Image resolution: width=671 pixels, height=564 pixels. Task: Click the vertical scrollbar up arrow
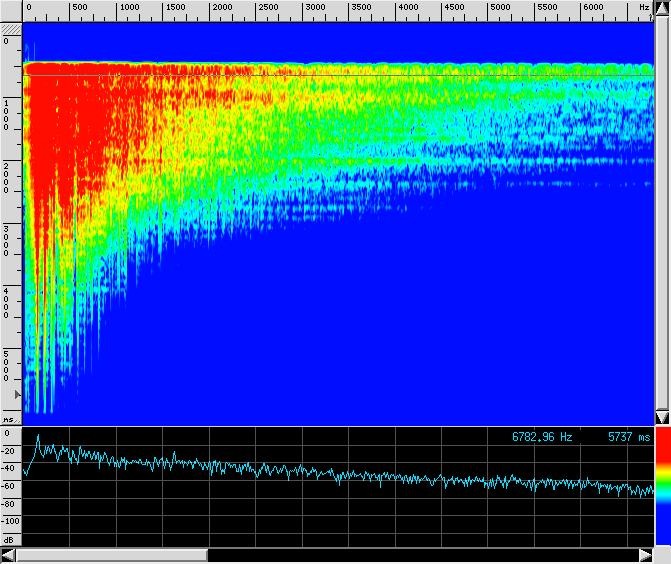coord(661,9)
